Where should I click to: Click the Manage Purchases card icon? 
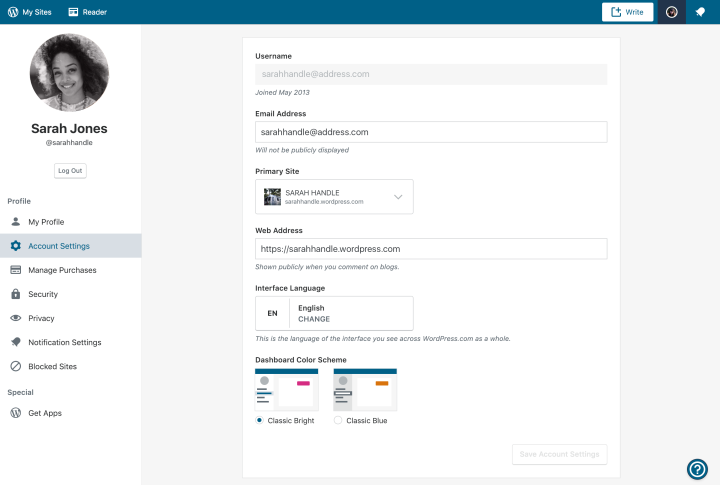(15, 270)
